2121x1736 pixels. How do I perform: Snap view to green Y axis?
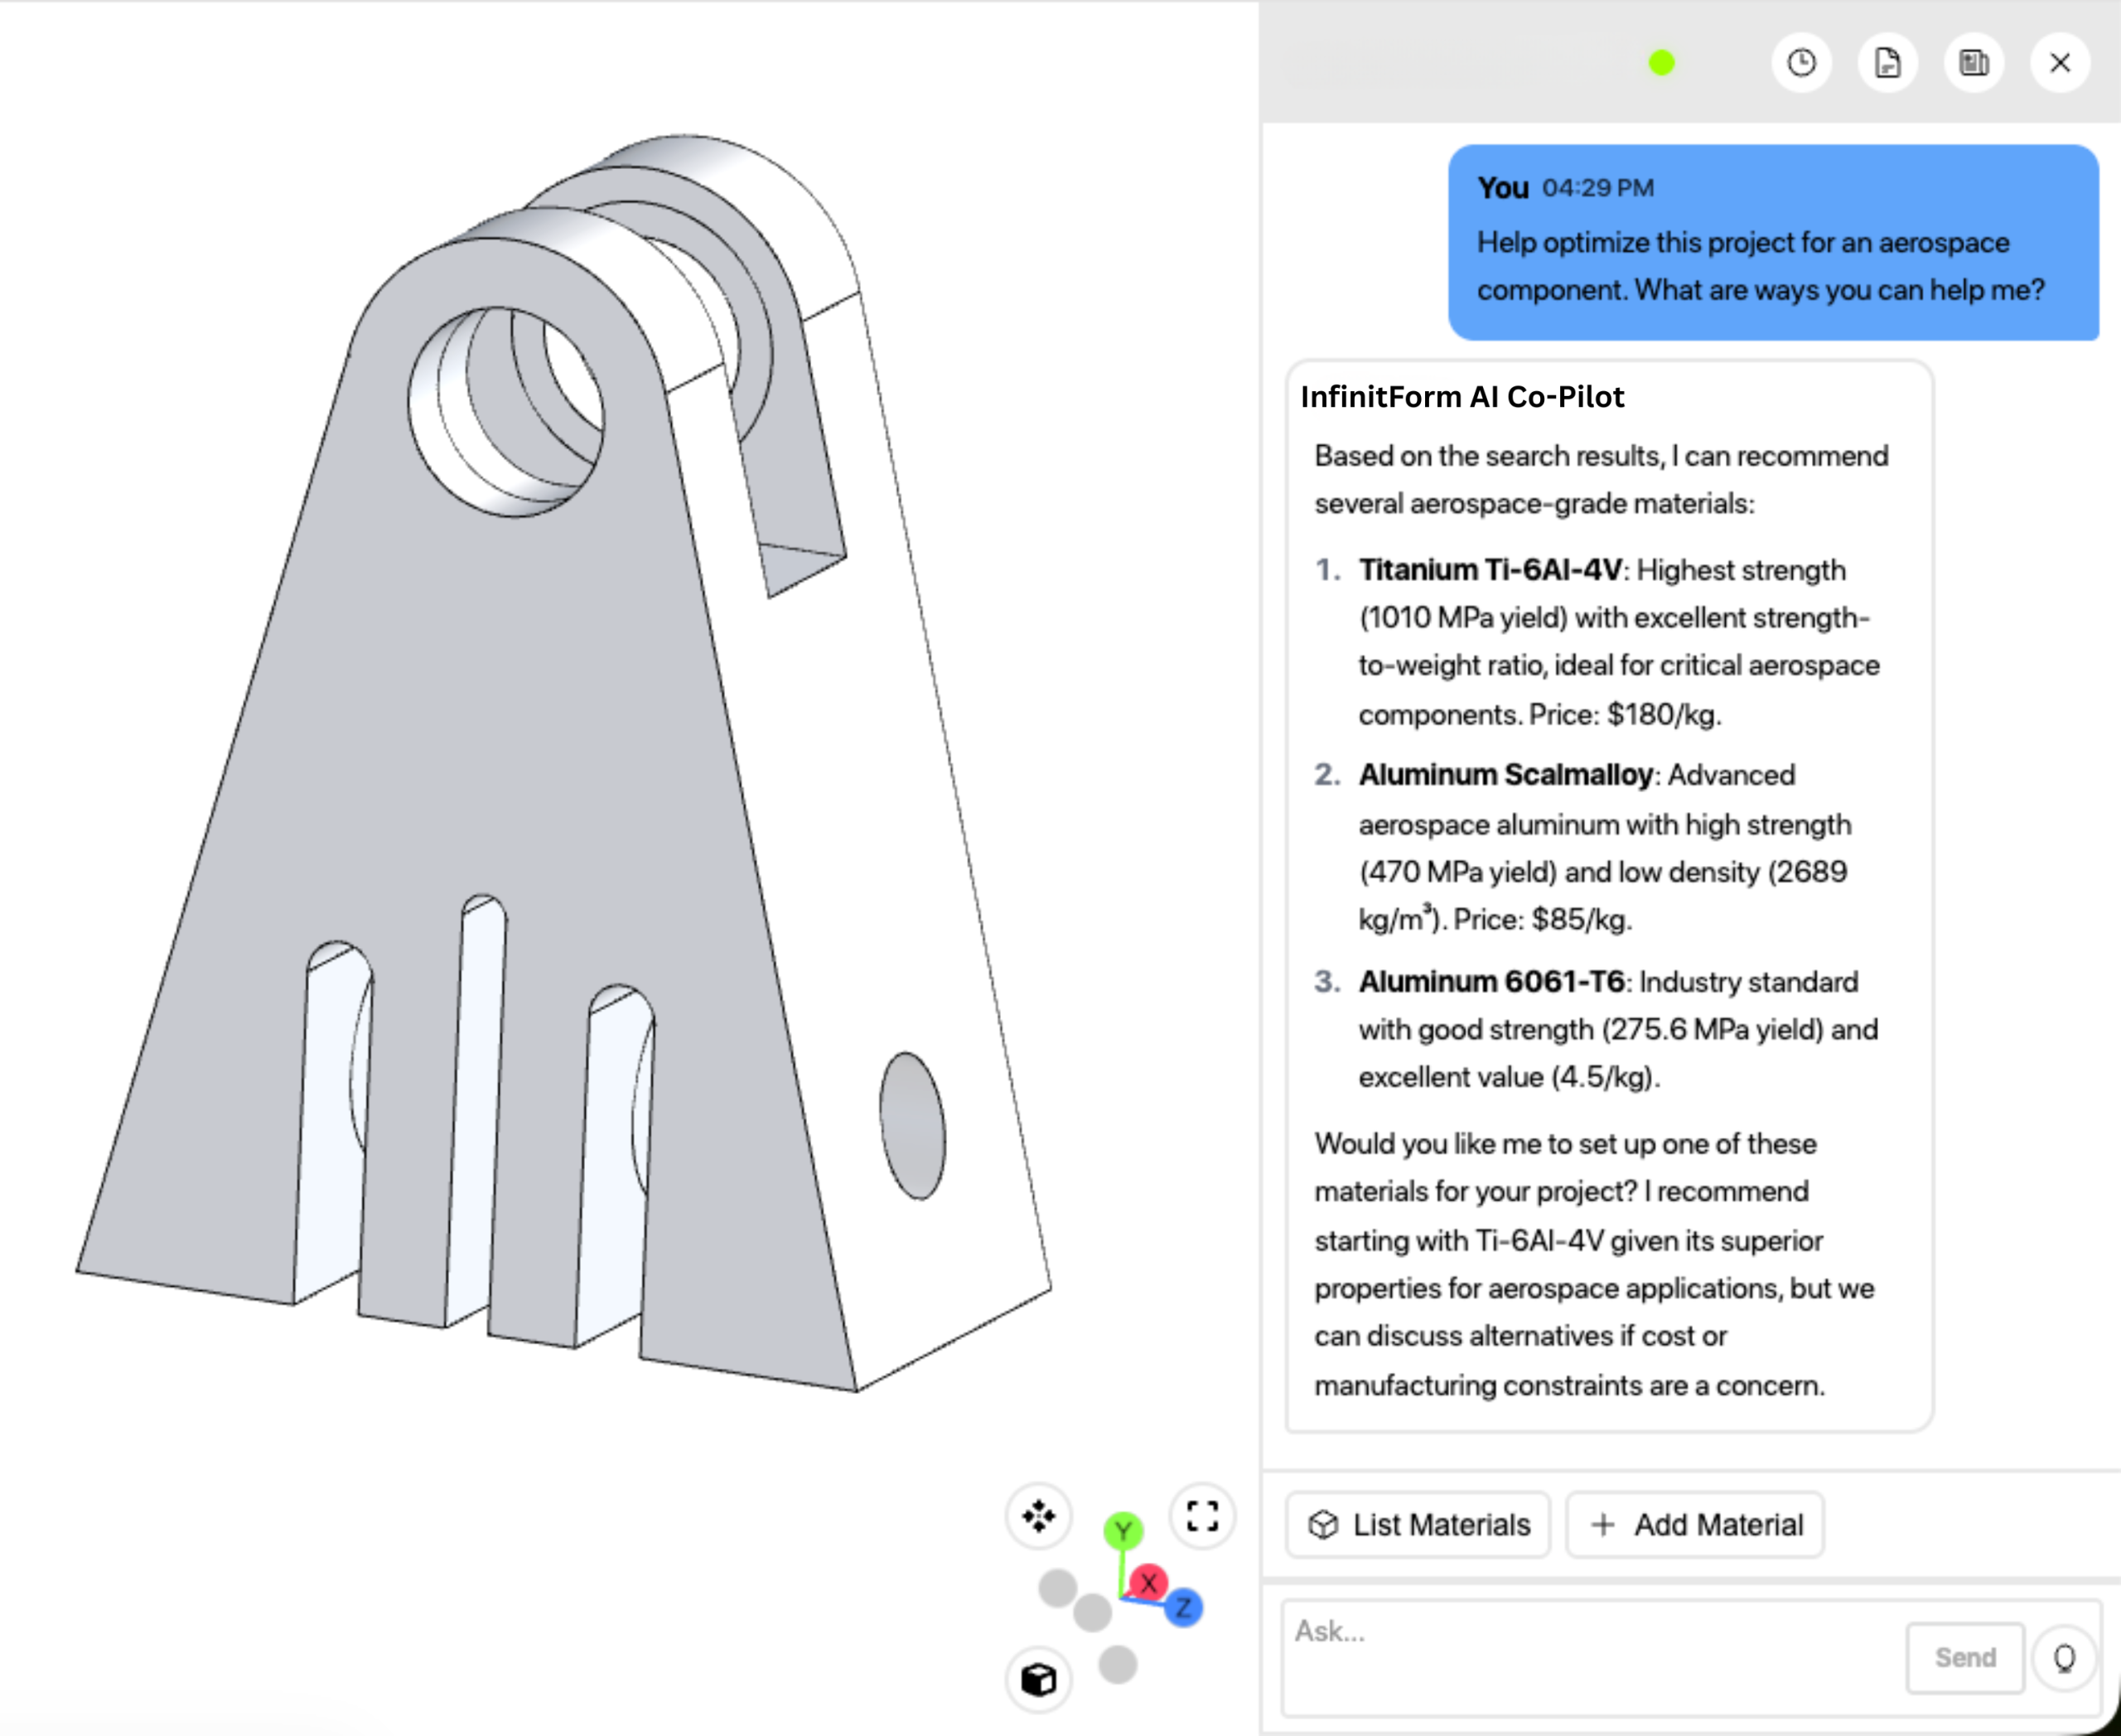click(x=1123, y=1531)
